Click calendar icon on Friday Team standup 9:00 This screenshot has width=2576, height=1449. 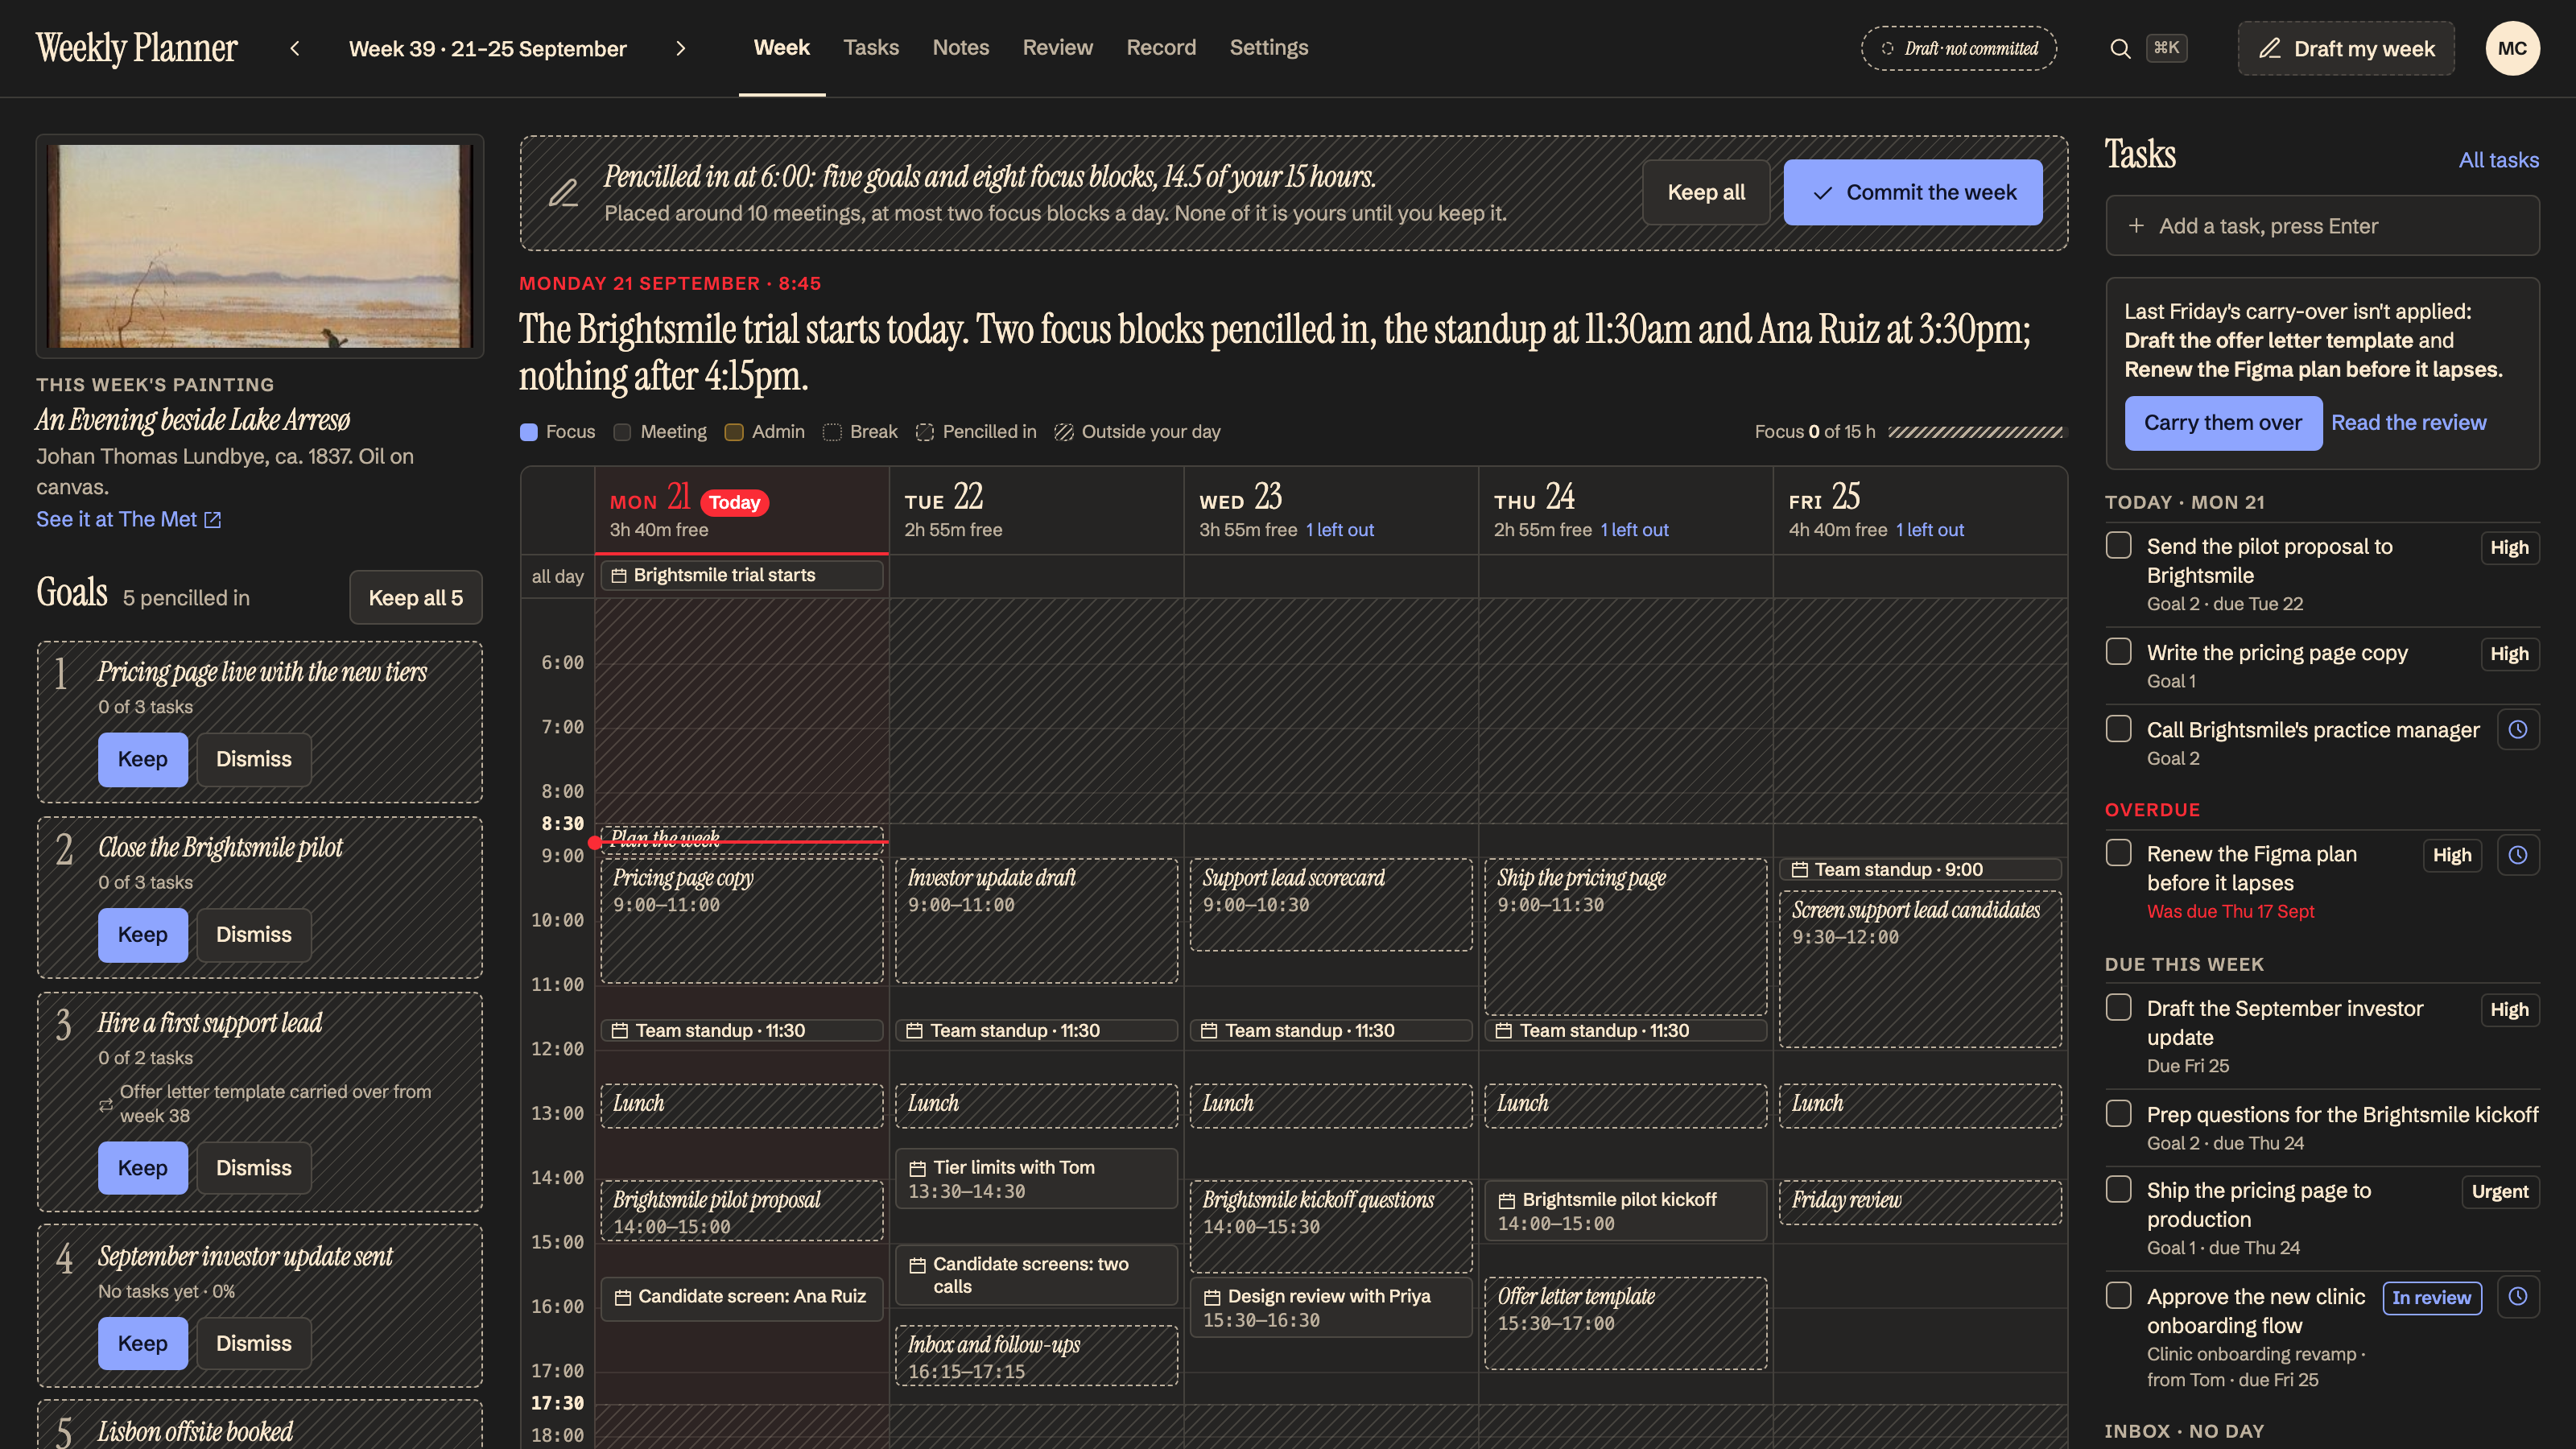tap(1800, 870)
